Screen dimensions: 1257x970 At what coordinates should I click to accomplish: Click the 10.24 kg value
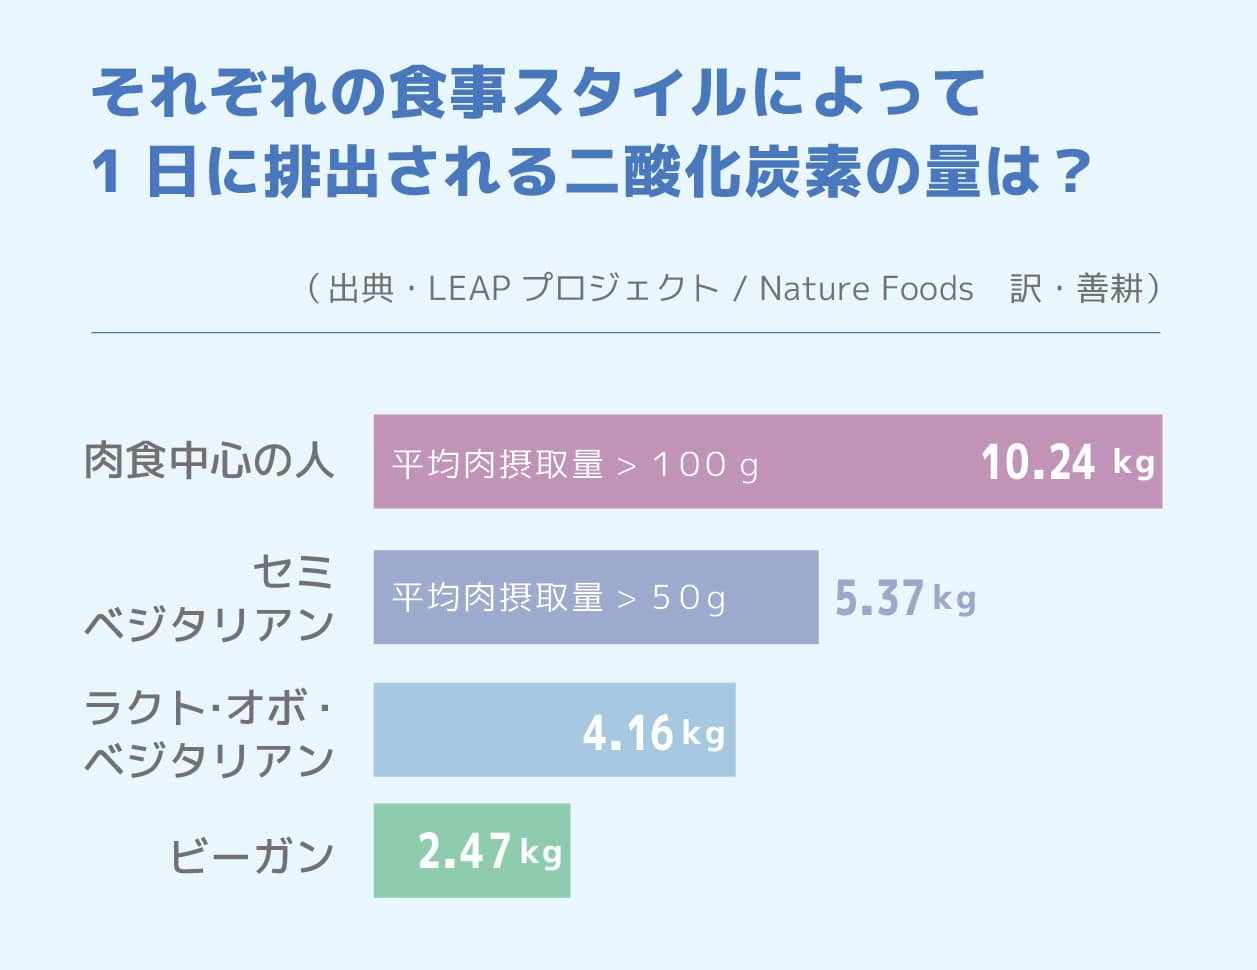tap(1067, 462)
